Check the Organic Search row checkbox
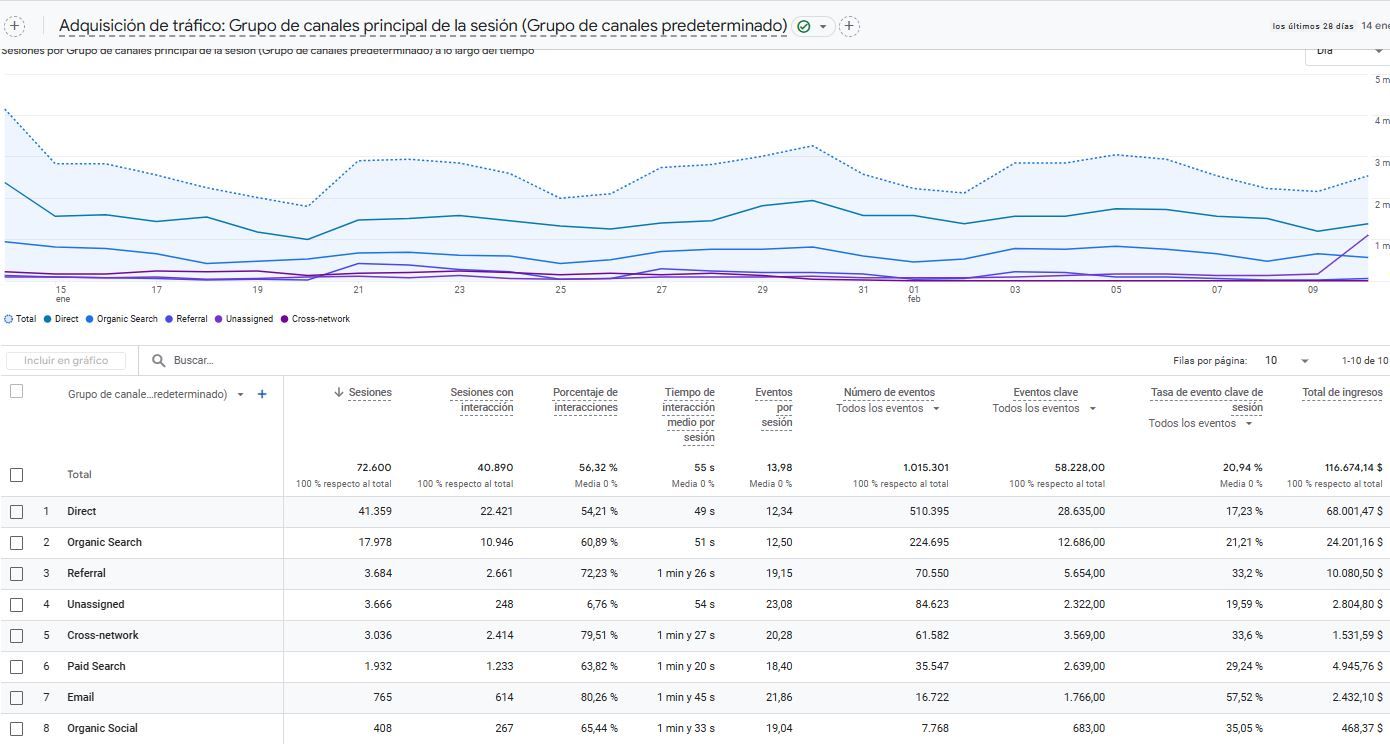The image size is (1390, 744). (x=16, y=542)
